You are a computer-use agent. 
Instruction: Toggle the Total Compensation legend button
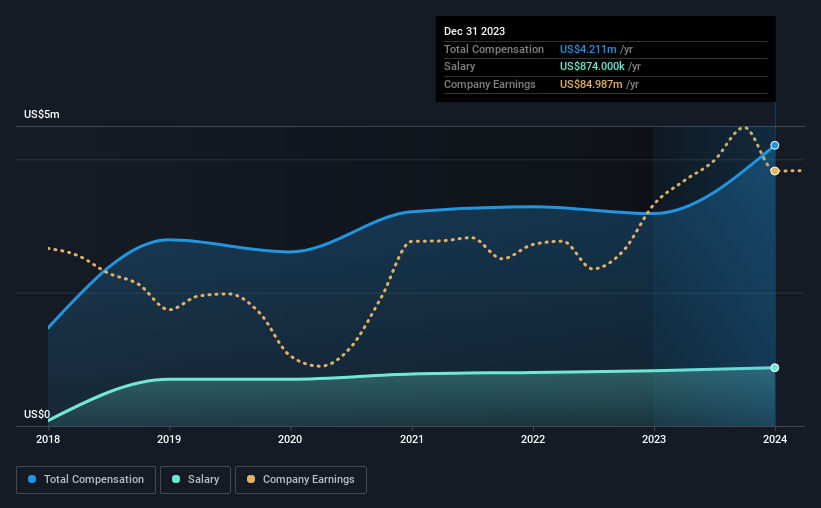tap(86, 480)
